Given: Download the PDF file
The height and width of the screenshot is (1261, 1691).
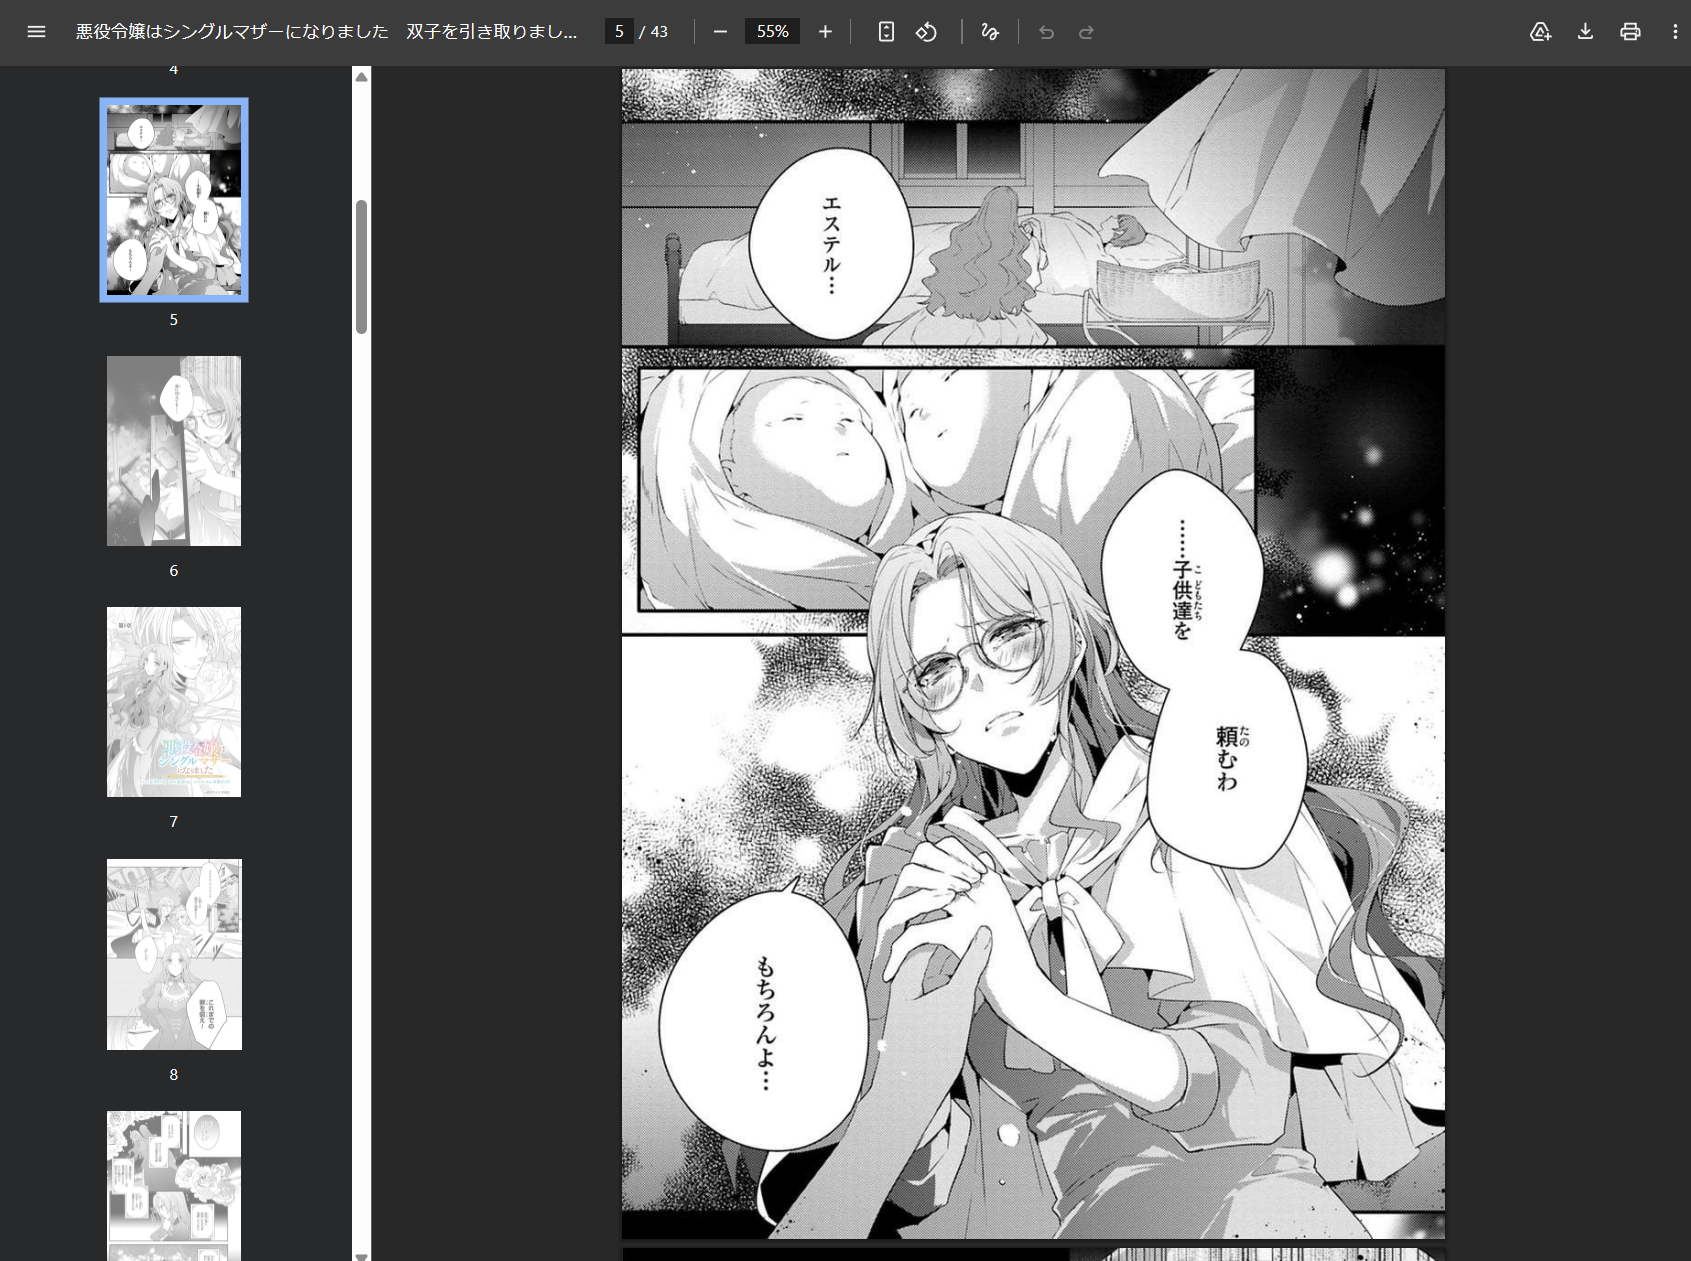Looking at the screenshot, I should pos(1585,32).
